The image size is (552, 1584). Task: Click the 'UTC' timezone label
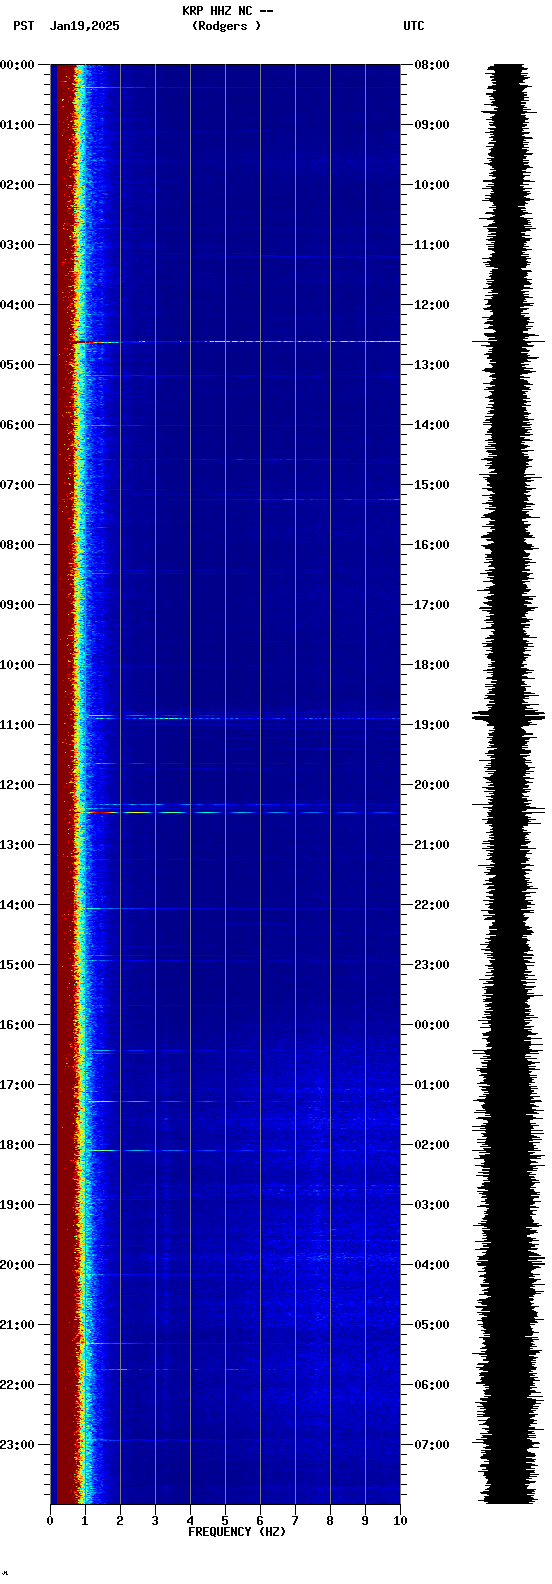pyautogui.click(x=414, y=26)
